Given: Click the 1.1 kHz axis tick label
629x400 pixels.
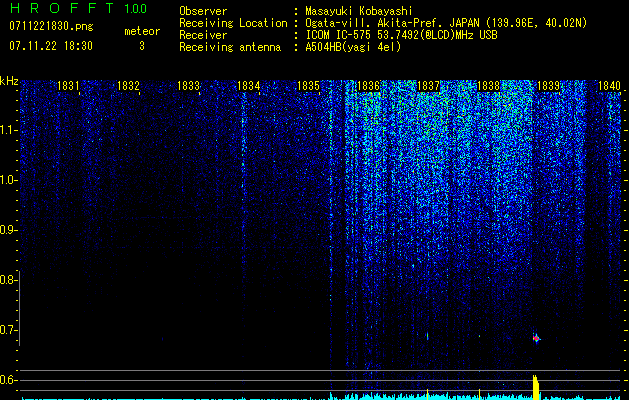Looking at the screenshot, I should pos(8,130).
